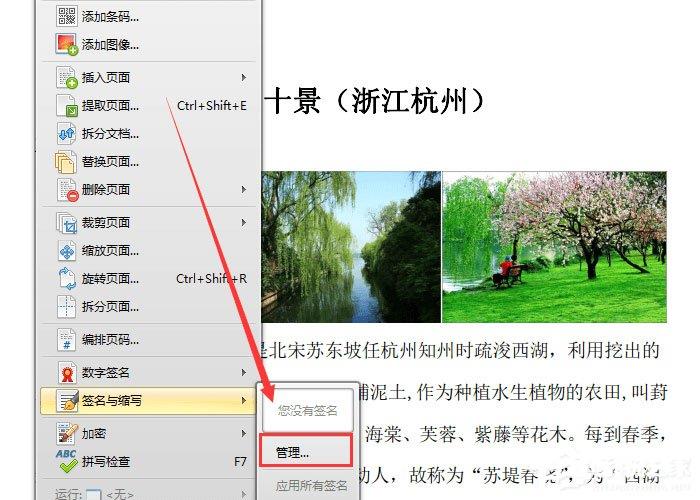Viewport: 700px width, 500px height.
Task: Click text line containing 海棠、芙蓉、紫藤等花木
Action: coord(515,434)
